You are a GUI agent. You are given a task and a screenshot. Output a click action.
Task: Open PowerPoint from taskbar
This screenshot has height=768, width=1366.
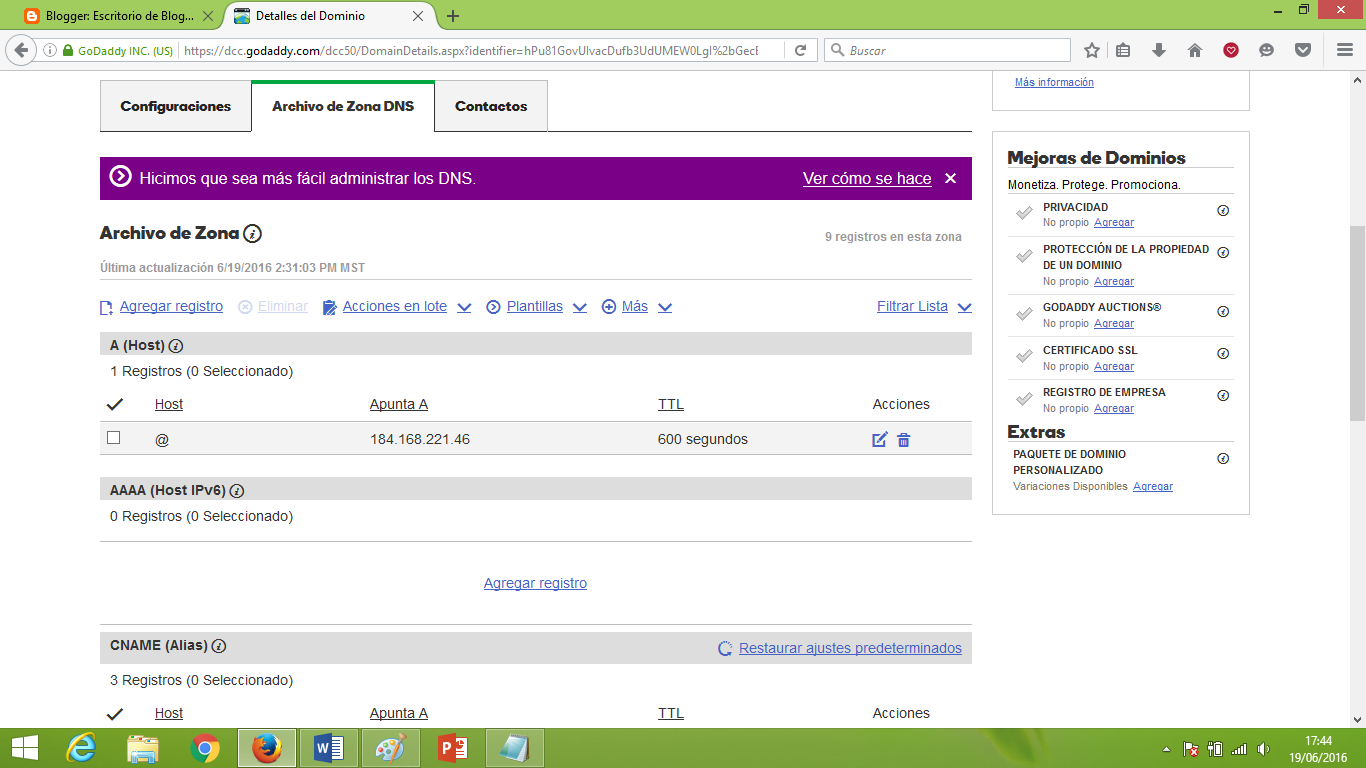(x=453, y=748)
